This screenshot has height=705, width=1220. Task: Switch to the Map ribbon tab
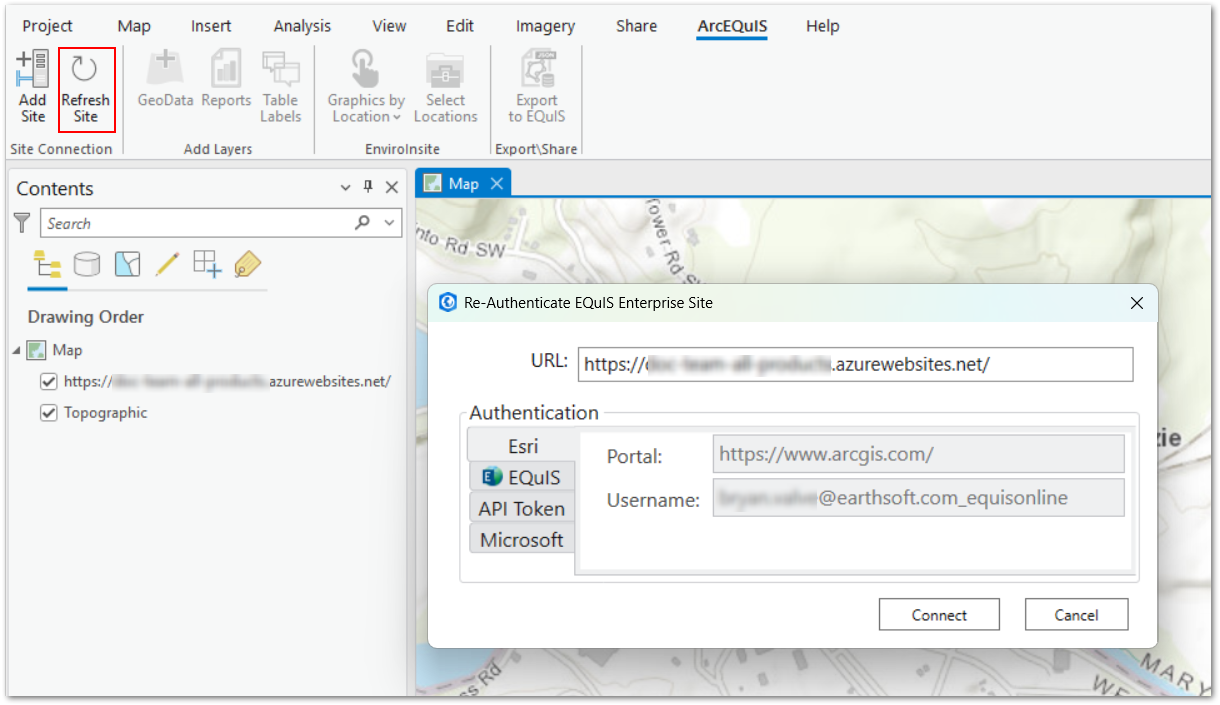134,26
